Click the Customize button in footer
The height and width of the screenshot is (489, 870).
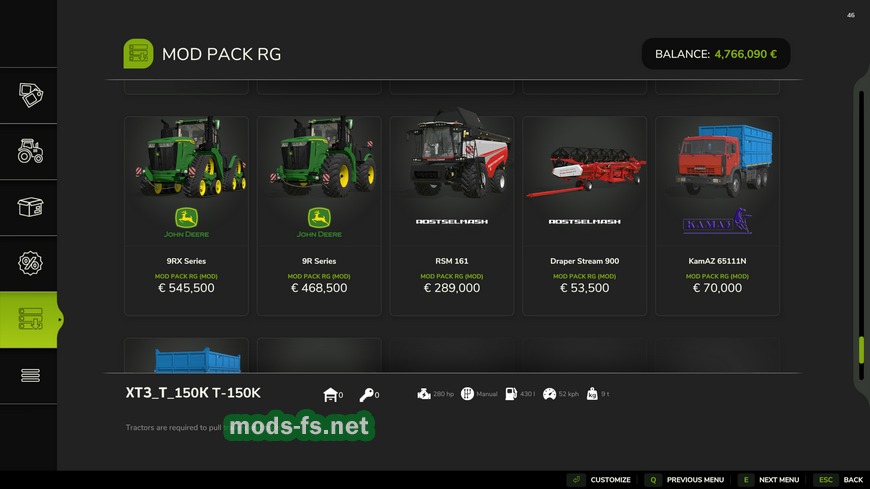tap(599, 480)
